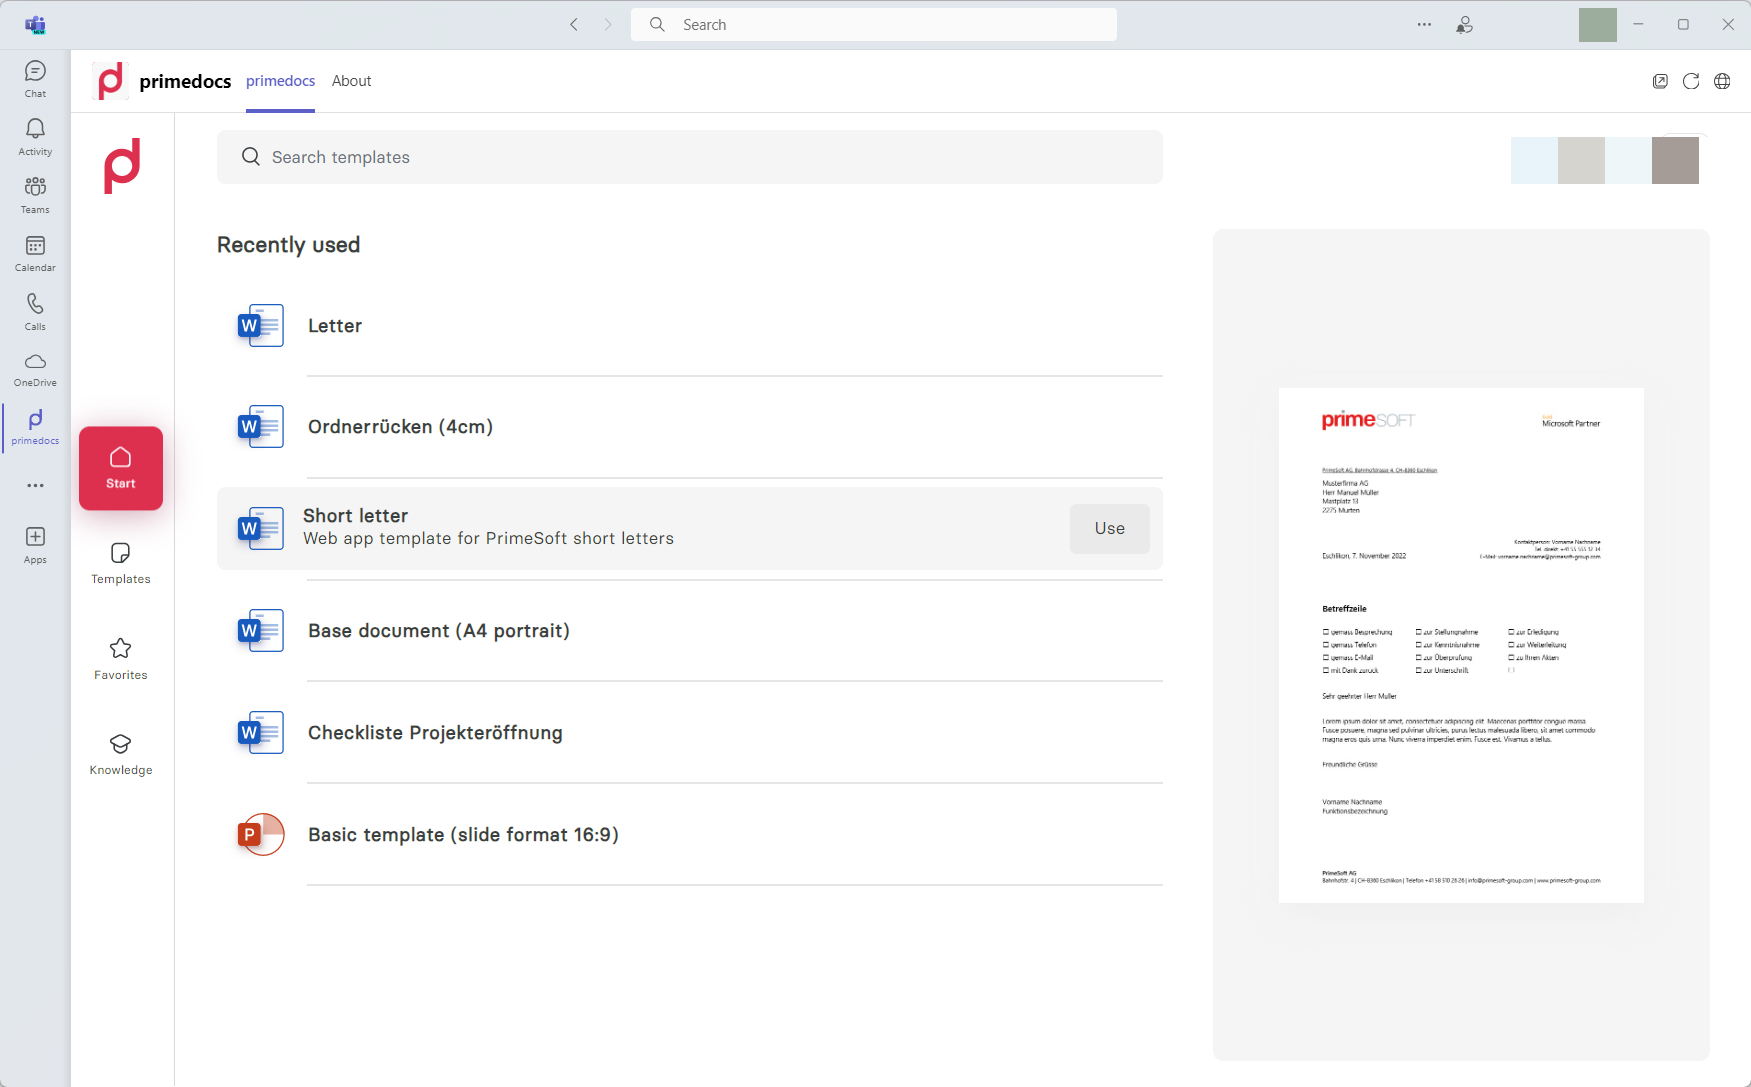Open the Knowledge section
1751x1087 pixels.
121,755
